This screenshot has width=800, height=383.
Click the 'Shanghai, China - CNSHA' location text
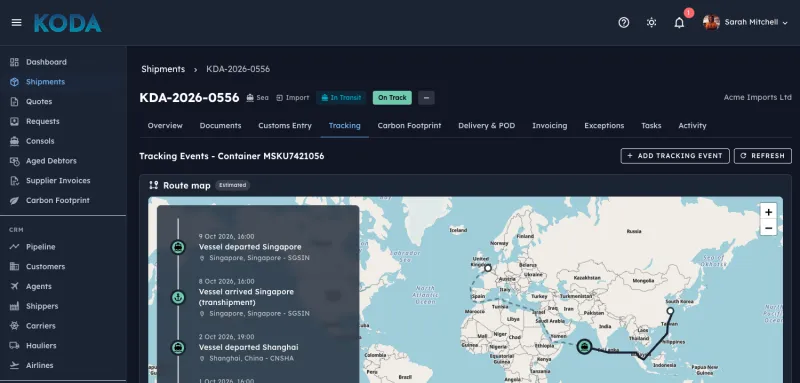(x=252, y=359)
